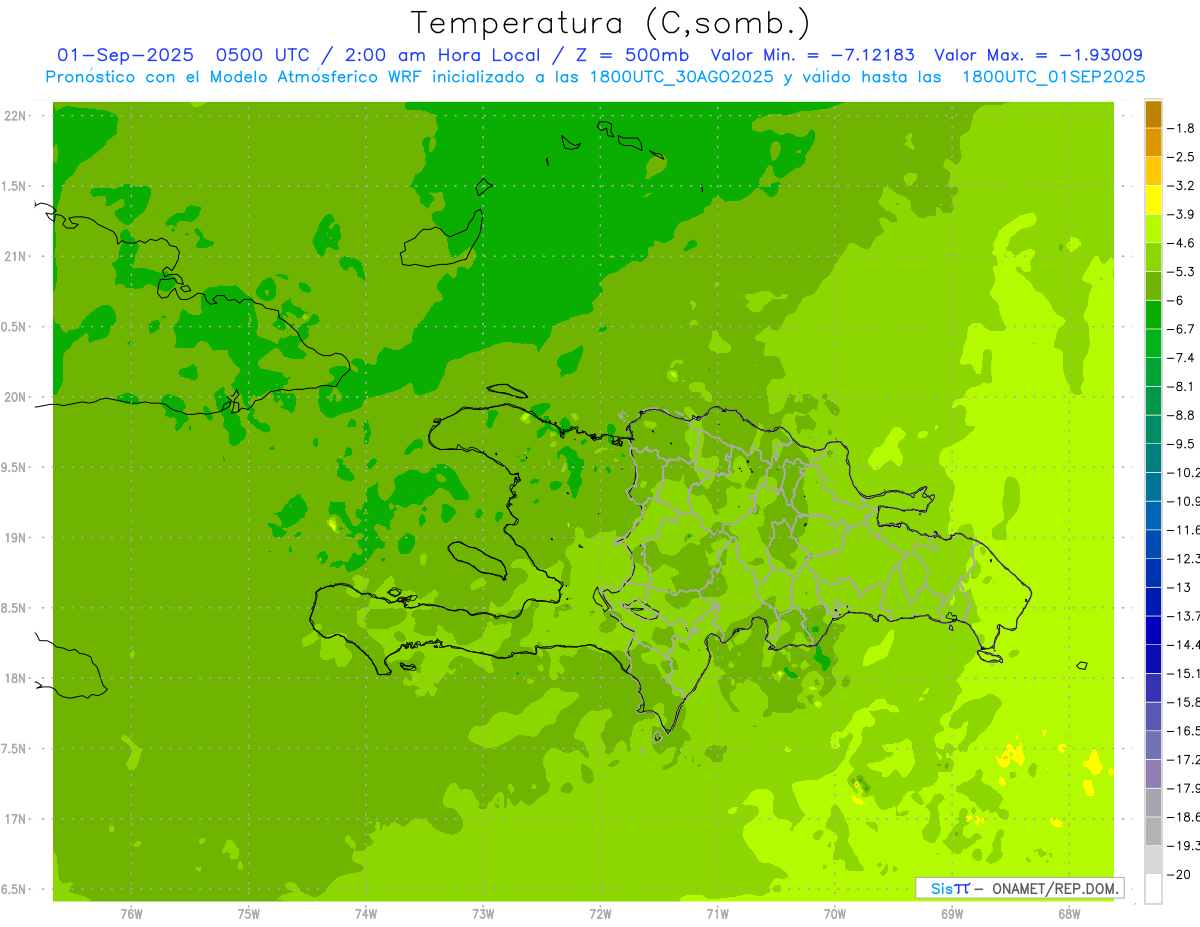Click the green swatch between -6 and -6.7
Screen dimensions: 1200x927
1153,315
